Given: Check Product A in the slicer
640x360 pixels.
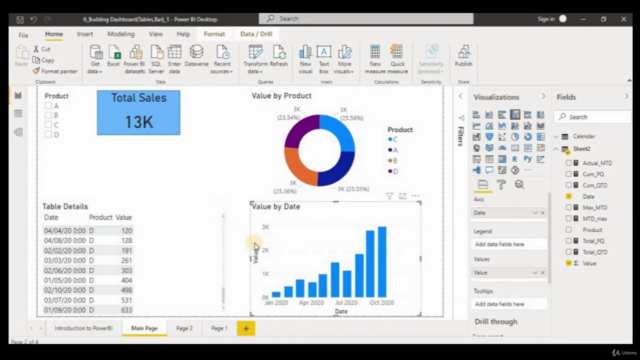Looking at the screenshot, I should pos(48,106).
